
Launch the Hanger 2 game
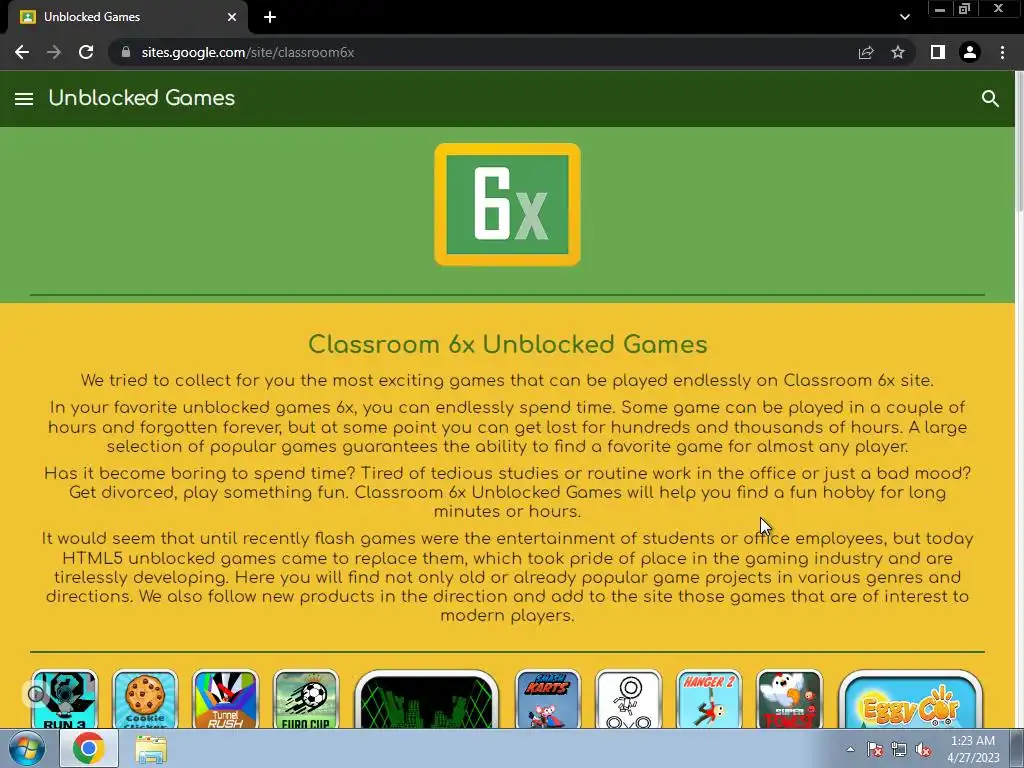[x=709, y=699]
